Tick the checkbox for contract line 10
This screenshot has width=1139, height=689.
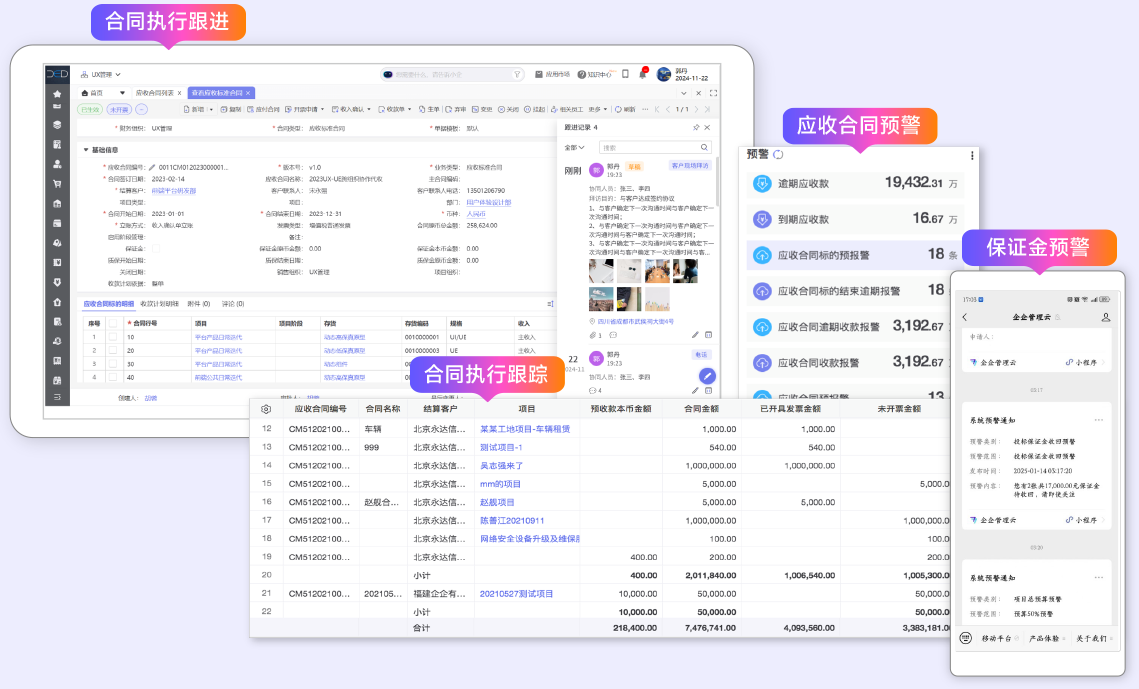click(113, 337)
